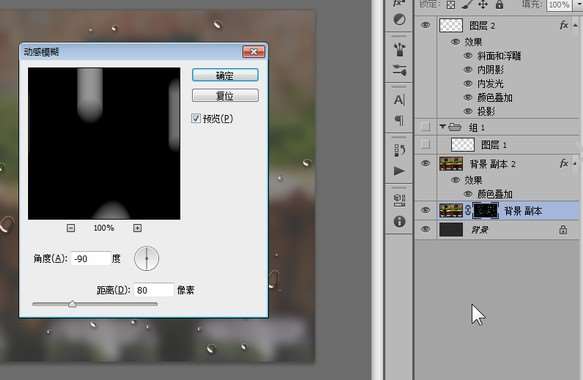The image size is (583, 380).
Task: Select the 背景 副本 layer mask thumbnail
Action: (x=485, y=210)
